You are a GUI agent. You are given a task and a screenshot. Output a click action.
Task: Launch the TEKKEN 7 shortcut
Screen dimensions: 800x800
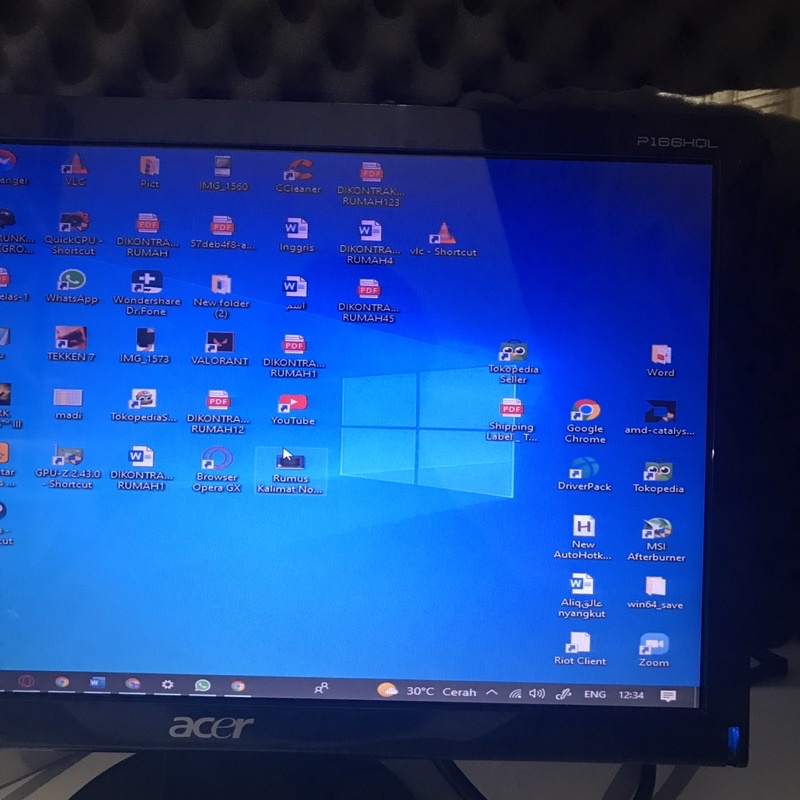71,344
